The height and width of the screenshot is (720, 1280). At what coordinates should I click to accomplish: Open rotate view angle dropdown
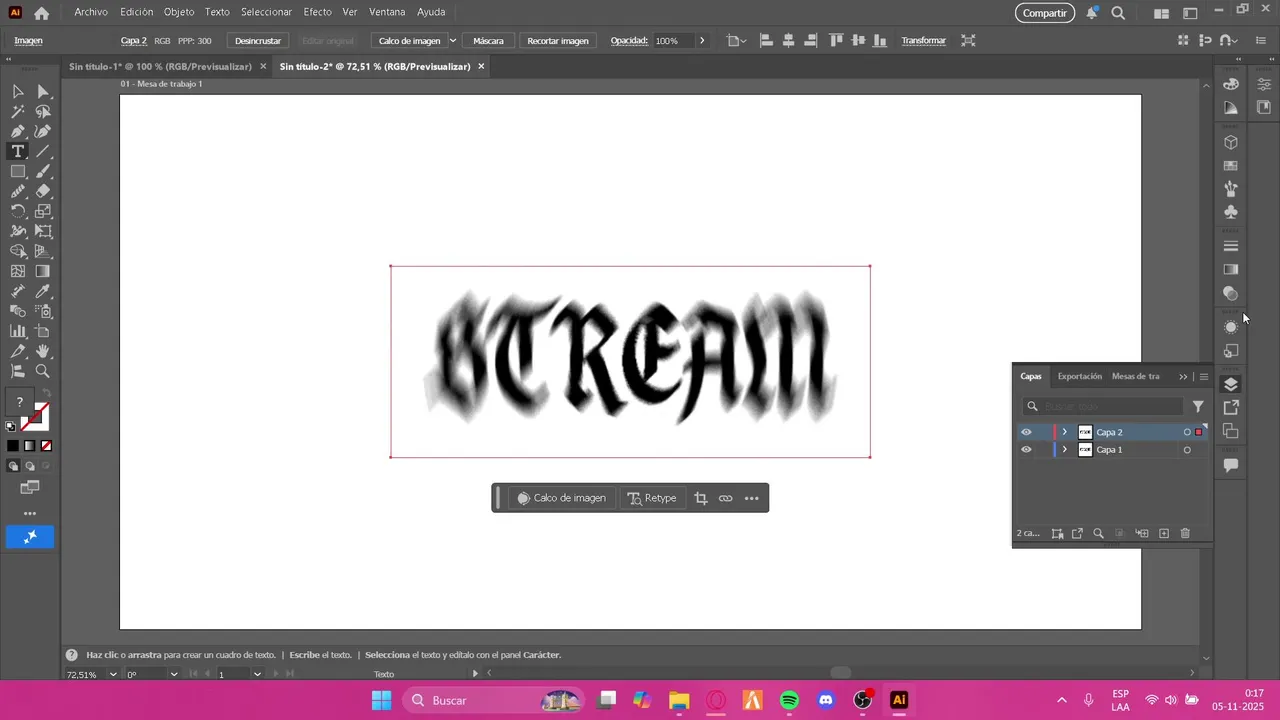[x=174, y=675]
